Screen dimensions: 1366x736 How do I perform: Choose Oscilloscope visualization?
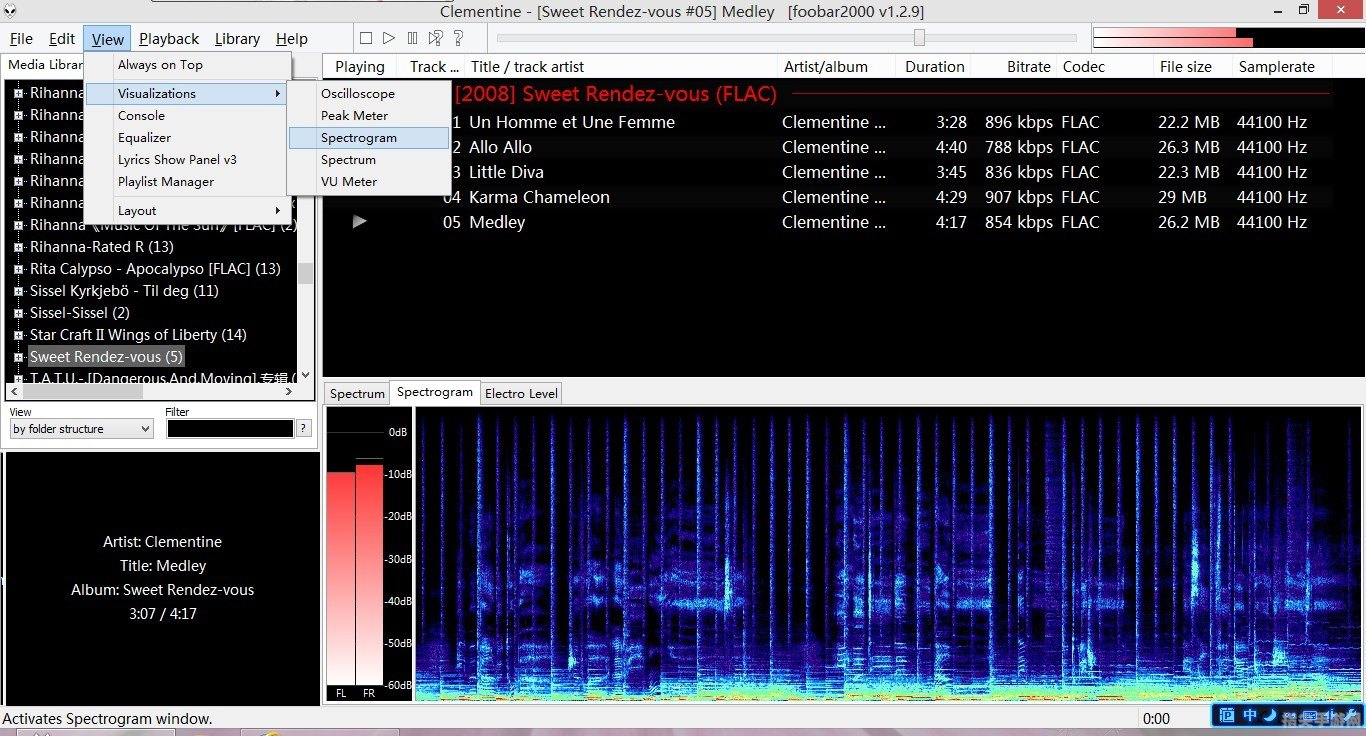(369, 93)
